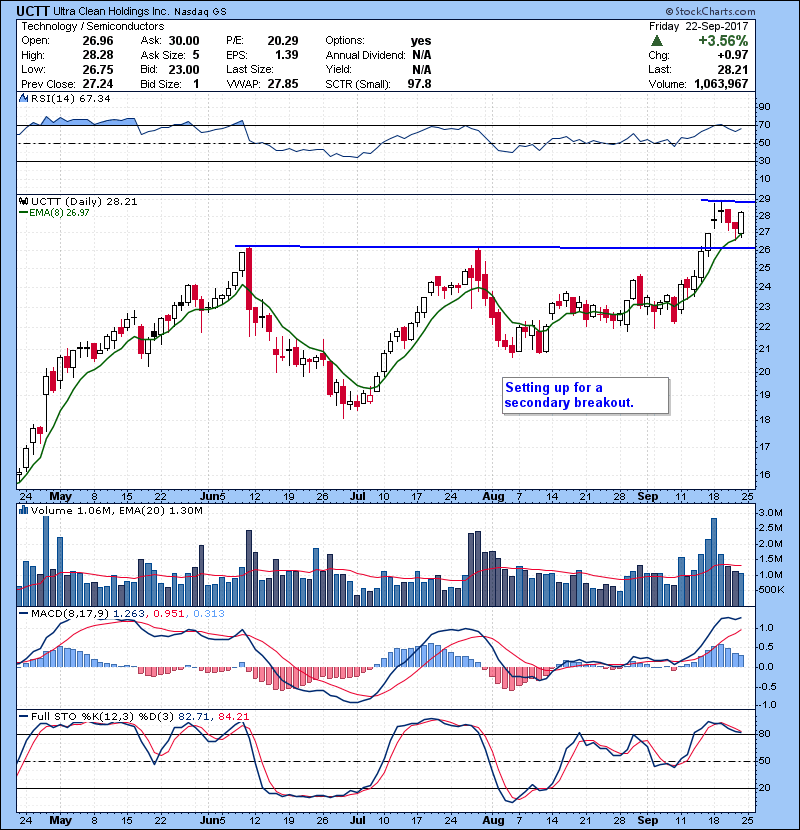Click the +3.56% percent change
The width and height of the screenshot is (800, 830).
pos(723,41)
